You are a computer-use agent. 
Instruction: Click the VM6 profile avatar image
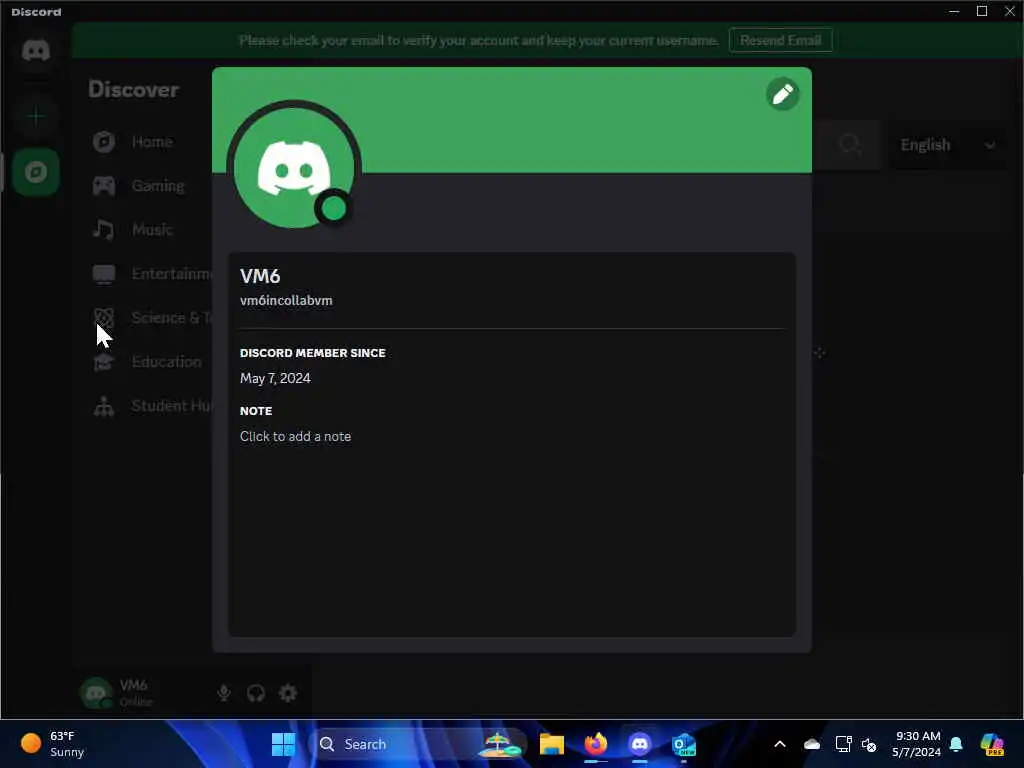(293, 168)
